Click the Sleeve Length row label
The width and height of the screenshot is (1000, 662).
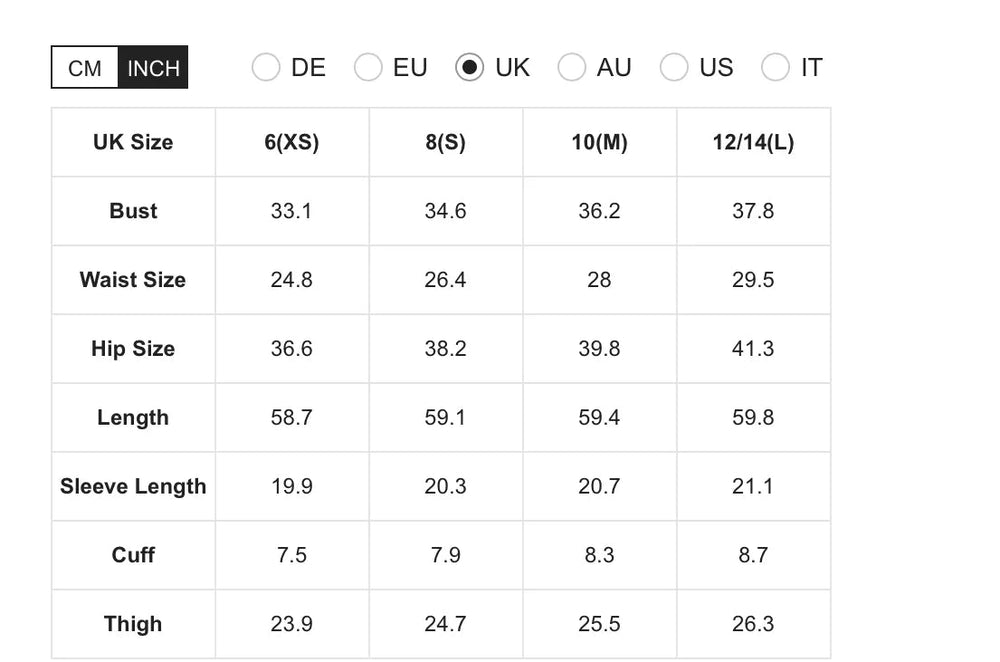click(x=133, y=487)
